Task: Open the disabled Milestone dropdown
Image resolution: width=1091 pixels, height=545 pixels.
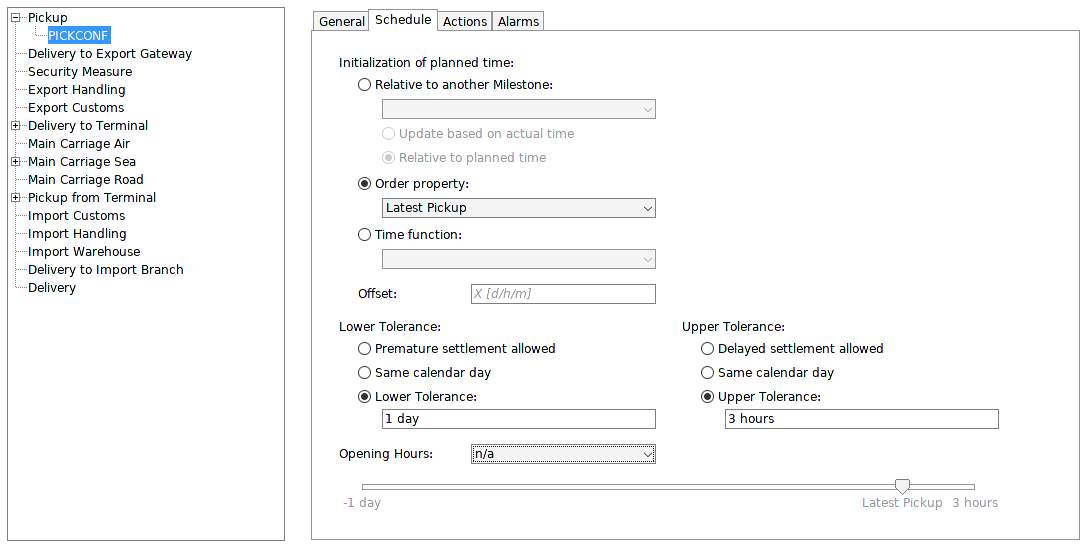Action: coord(518,109)
